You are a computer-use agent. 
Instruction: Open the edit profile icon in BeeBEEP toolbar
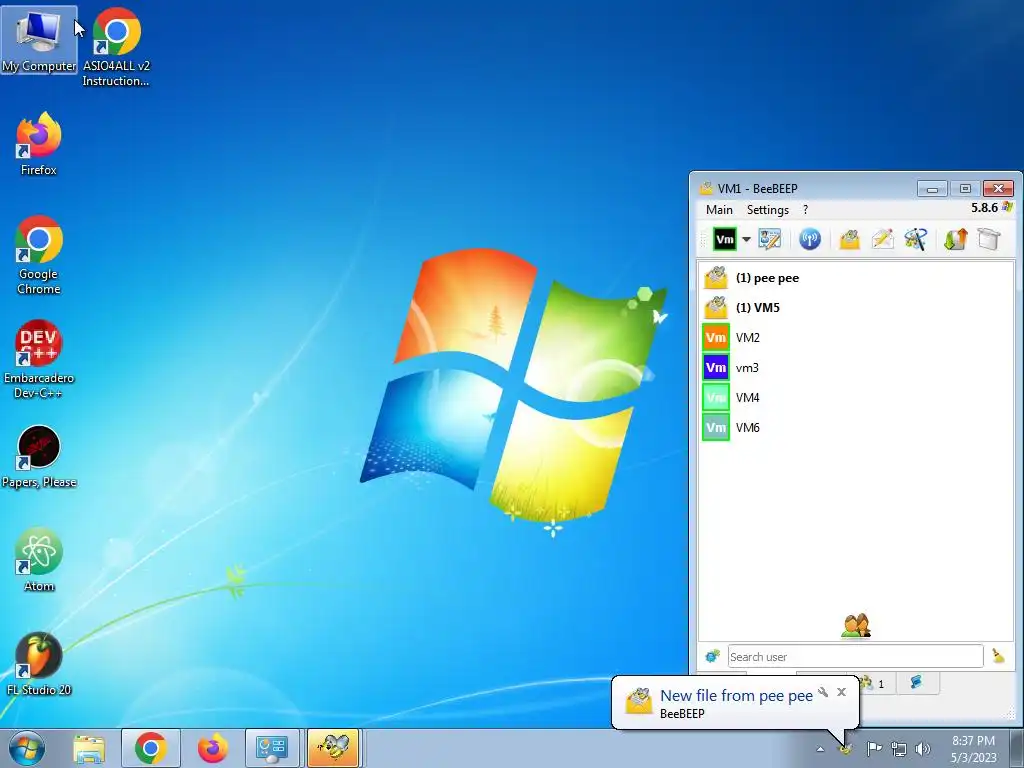tap(770, 239)
